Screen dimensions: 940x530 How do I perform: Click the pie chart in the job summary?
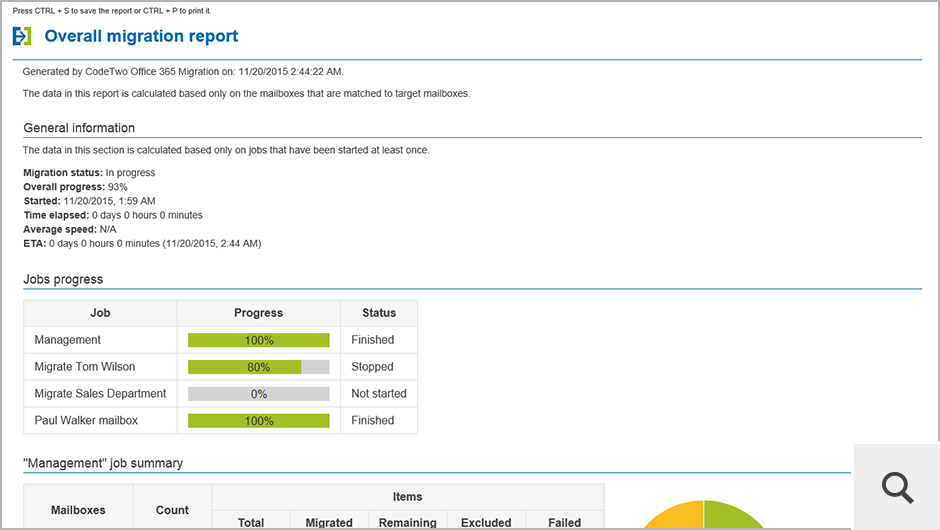(x=704, y=515)
